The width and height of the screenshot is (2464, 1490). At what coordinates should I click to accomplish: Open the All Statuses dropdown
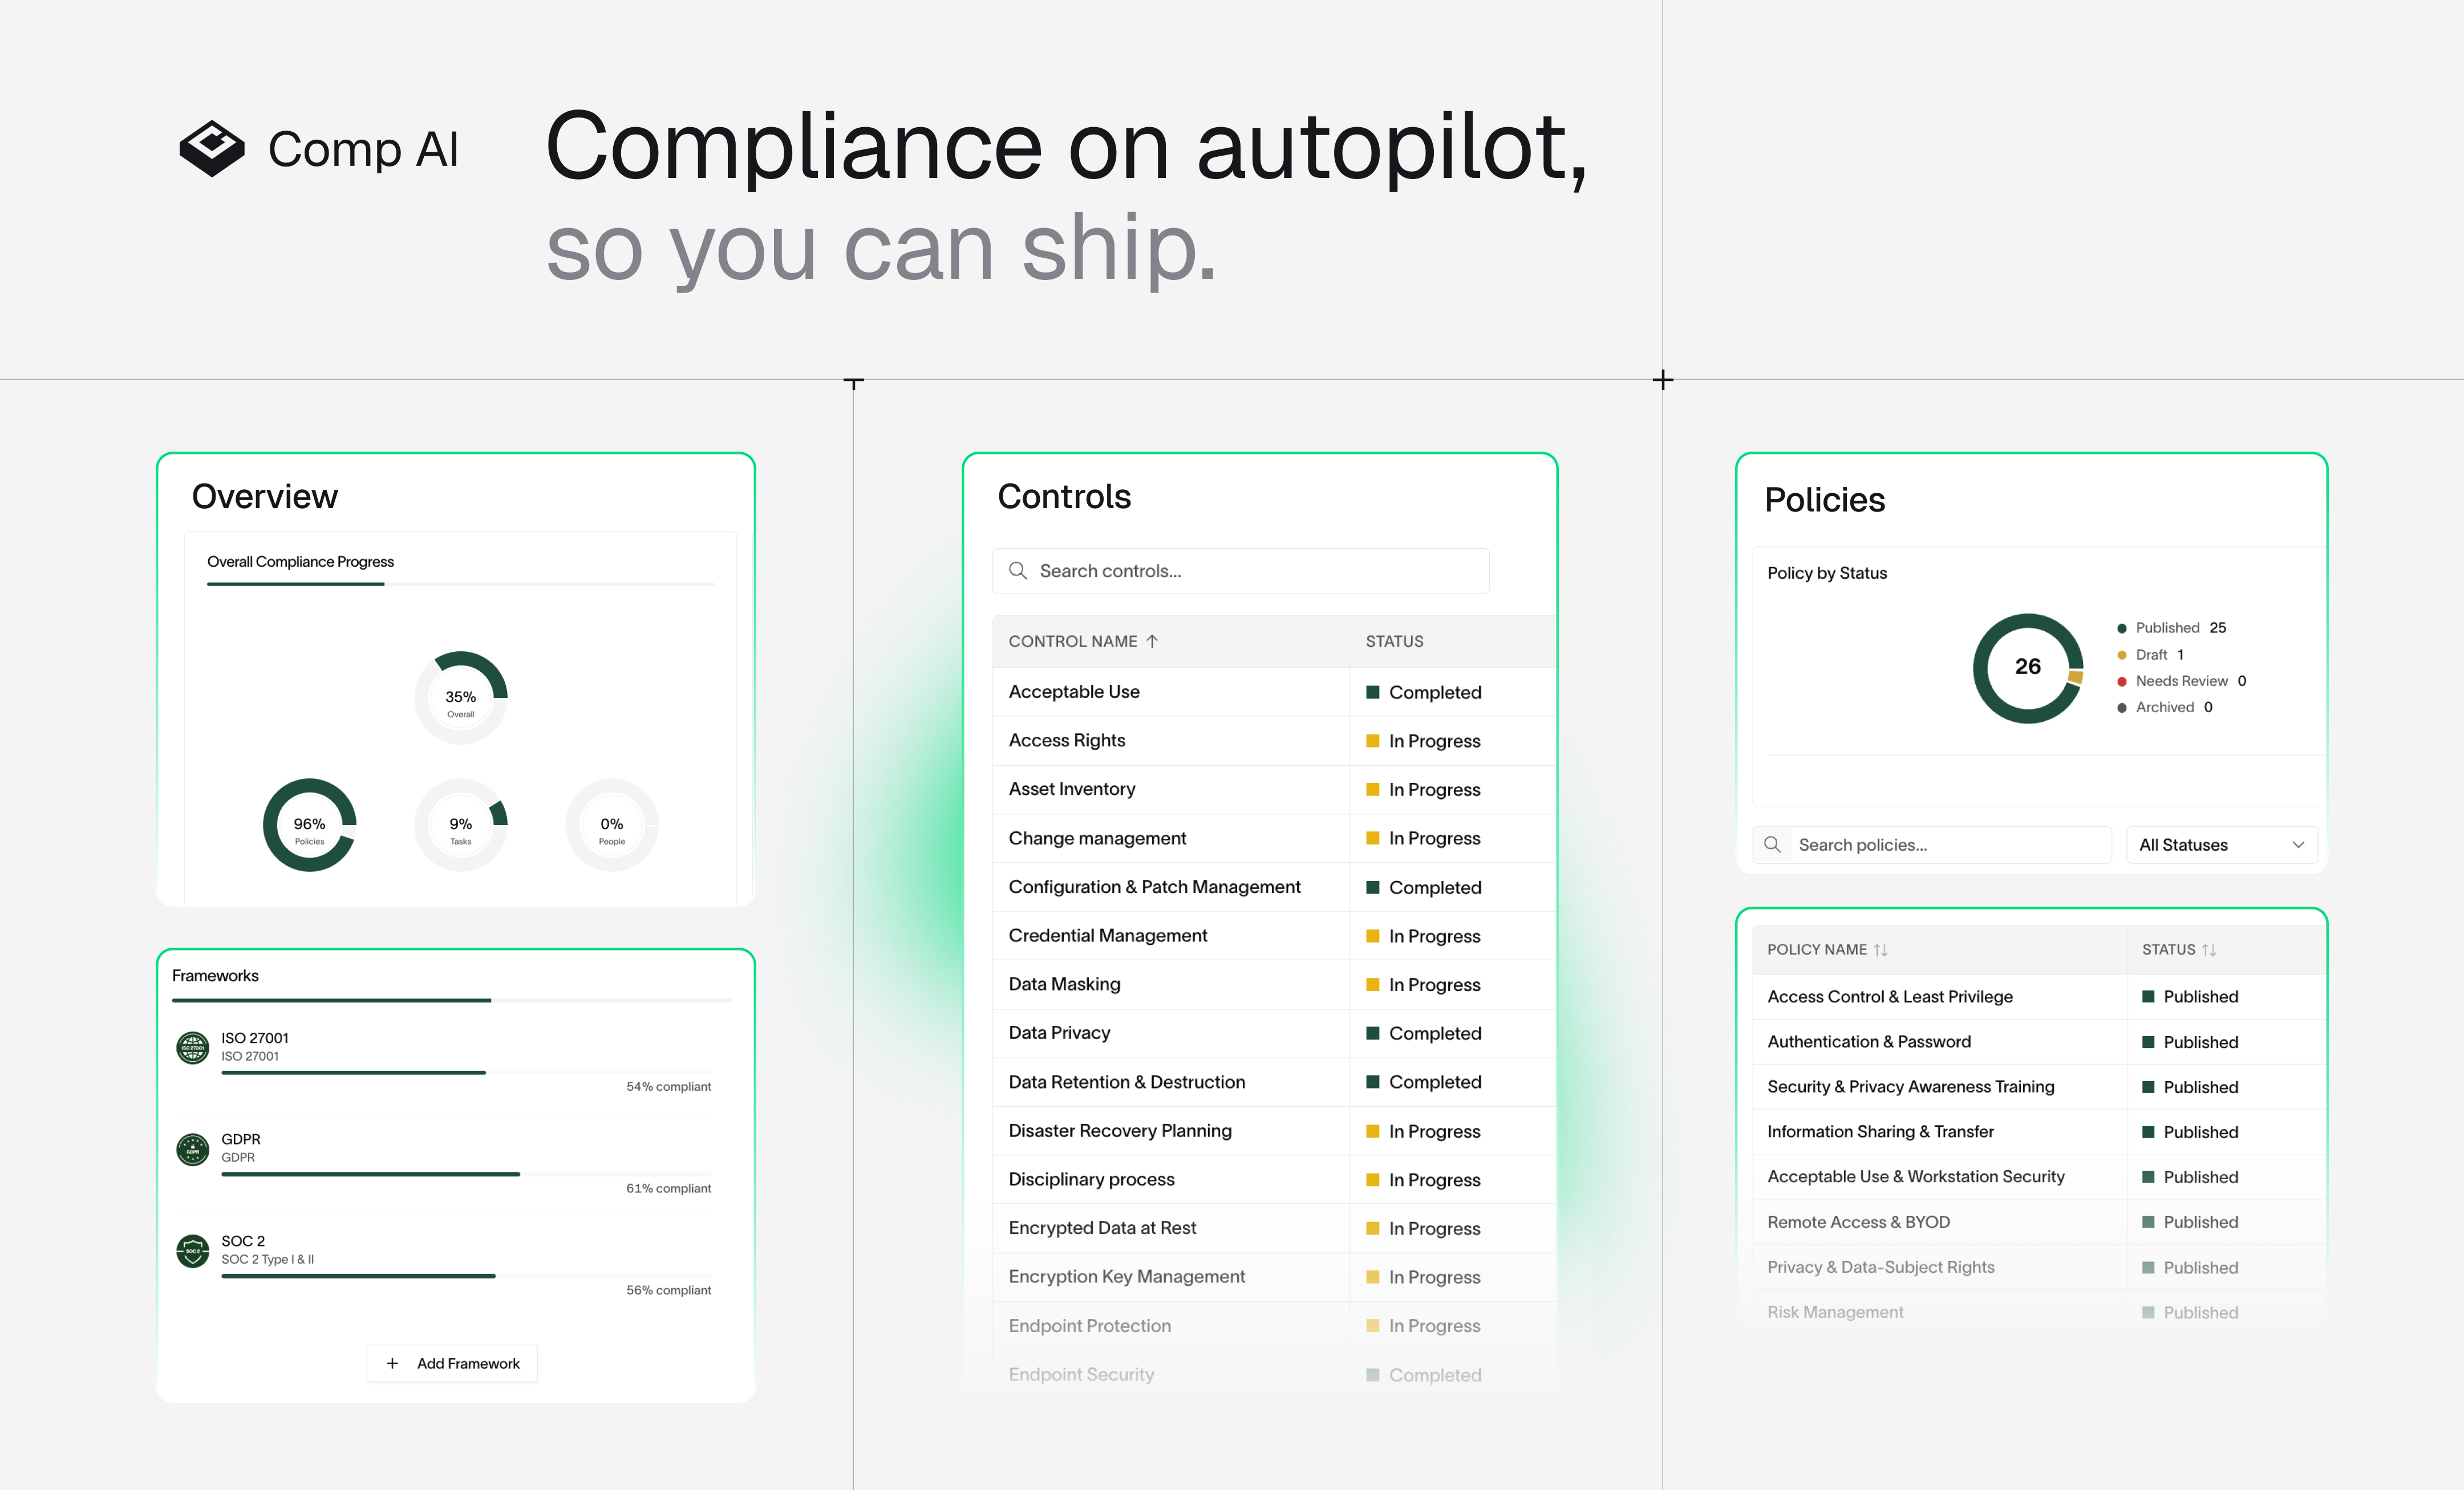2221,844
